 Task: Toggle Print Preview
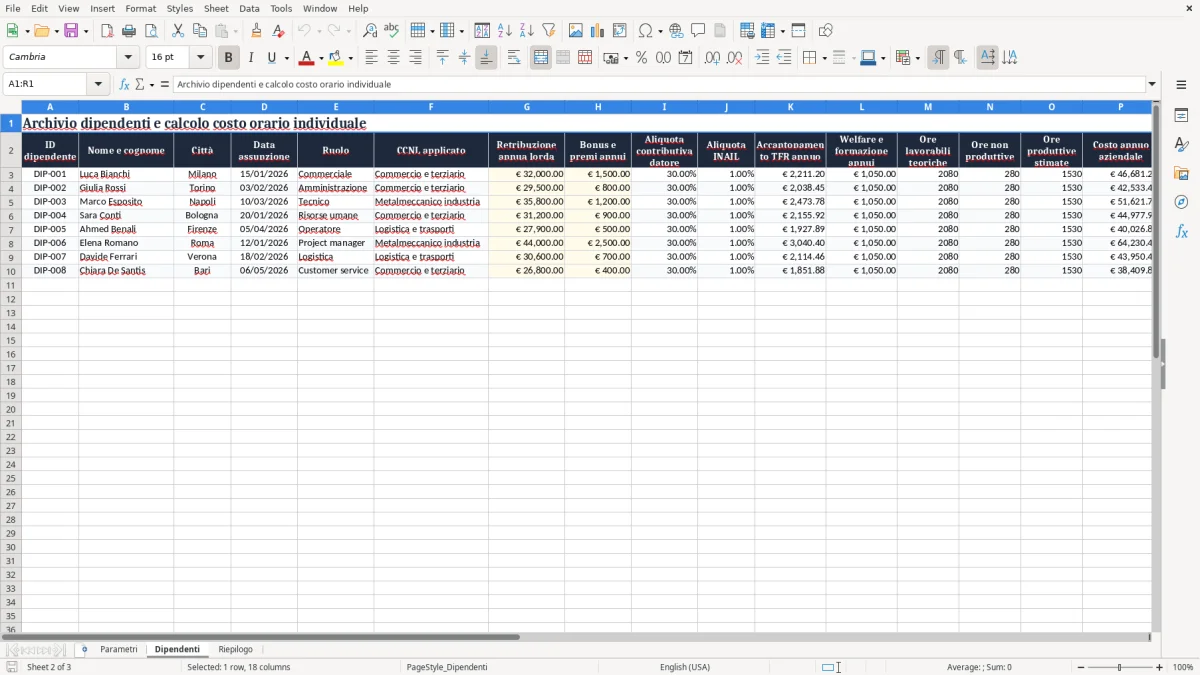[151, 31]
